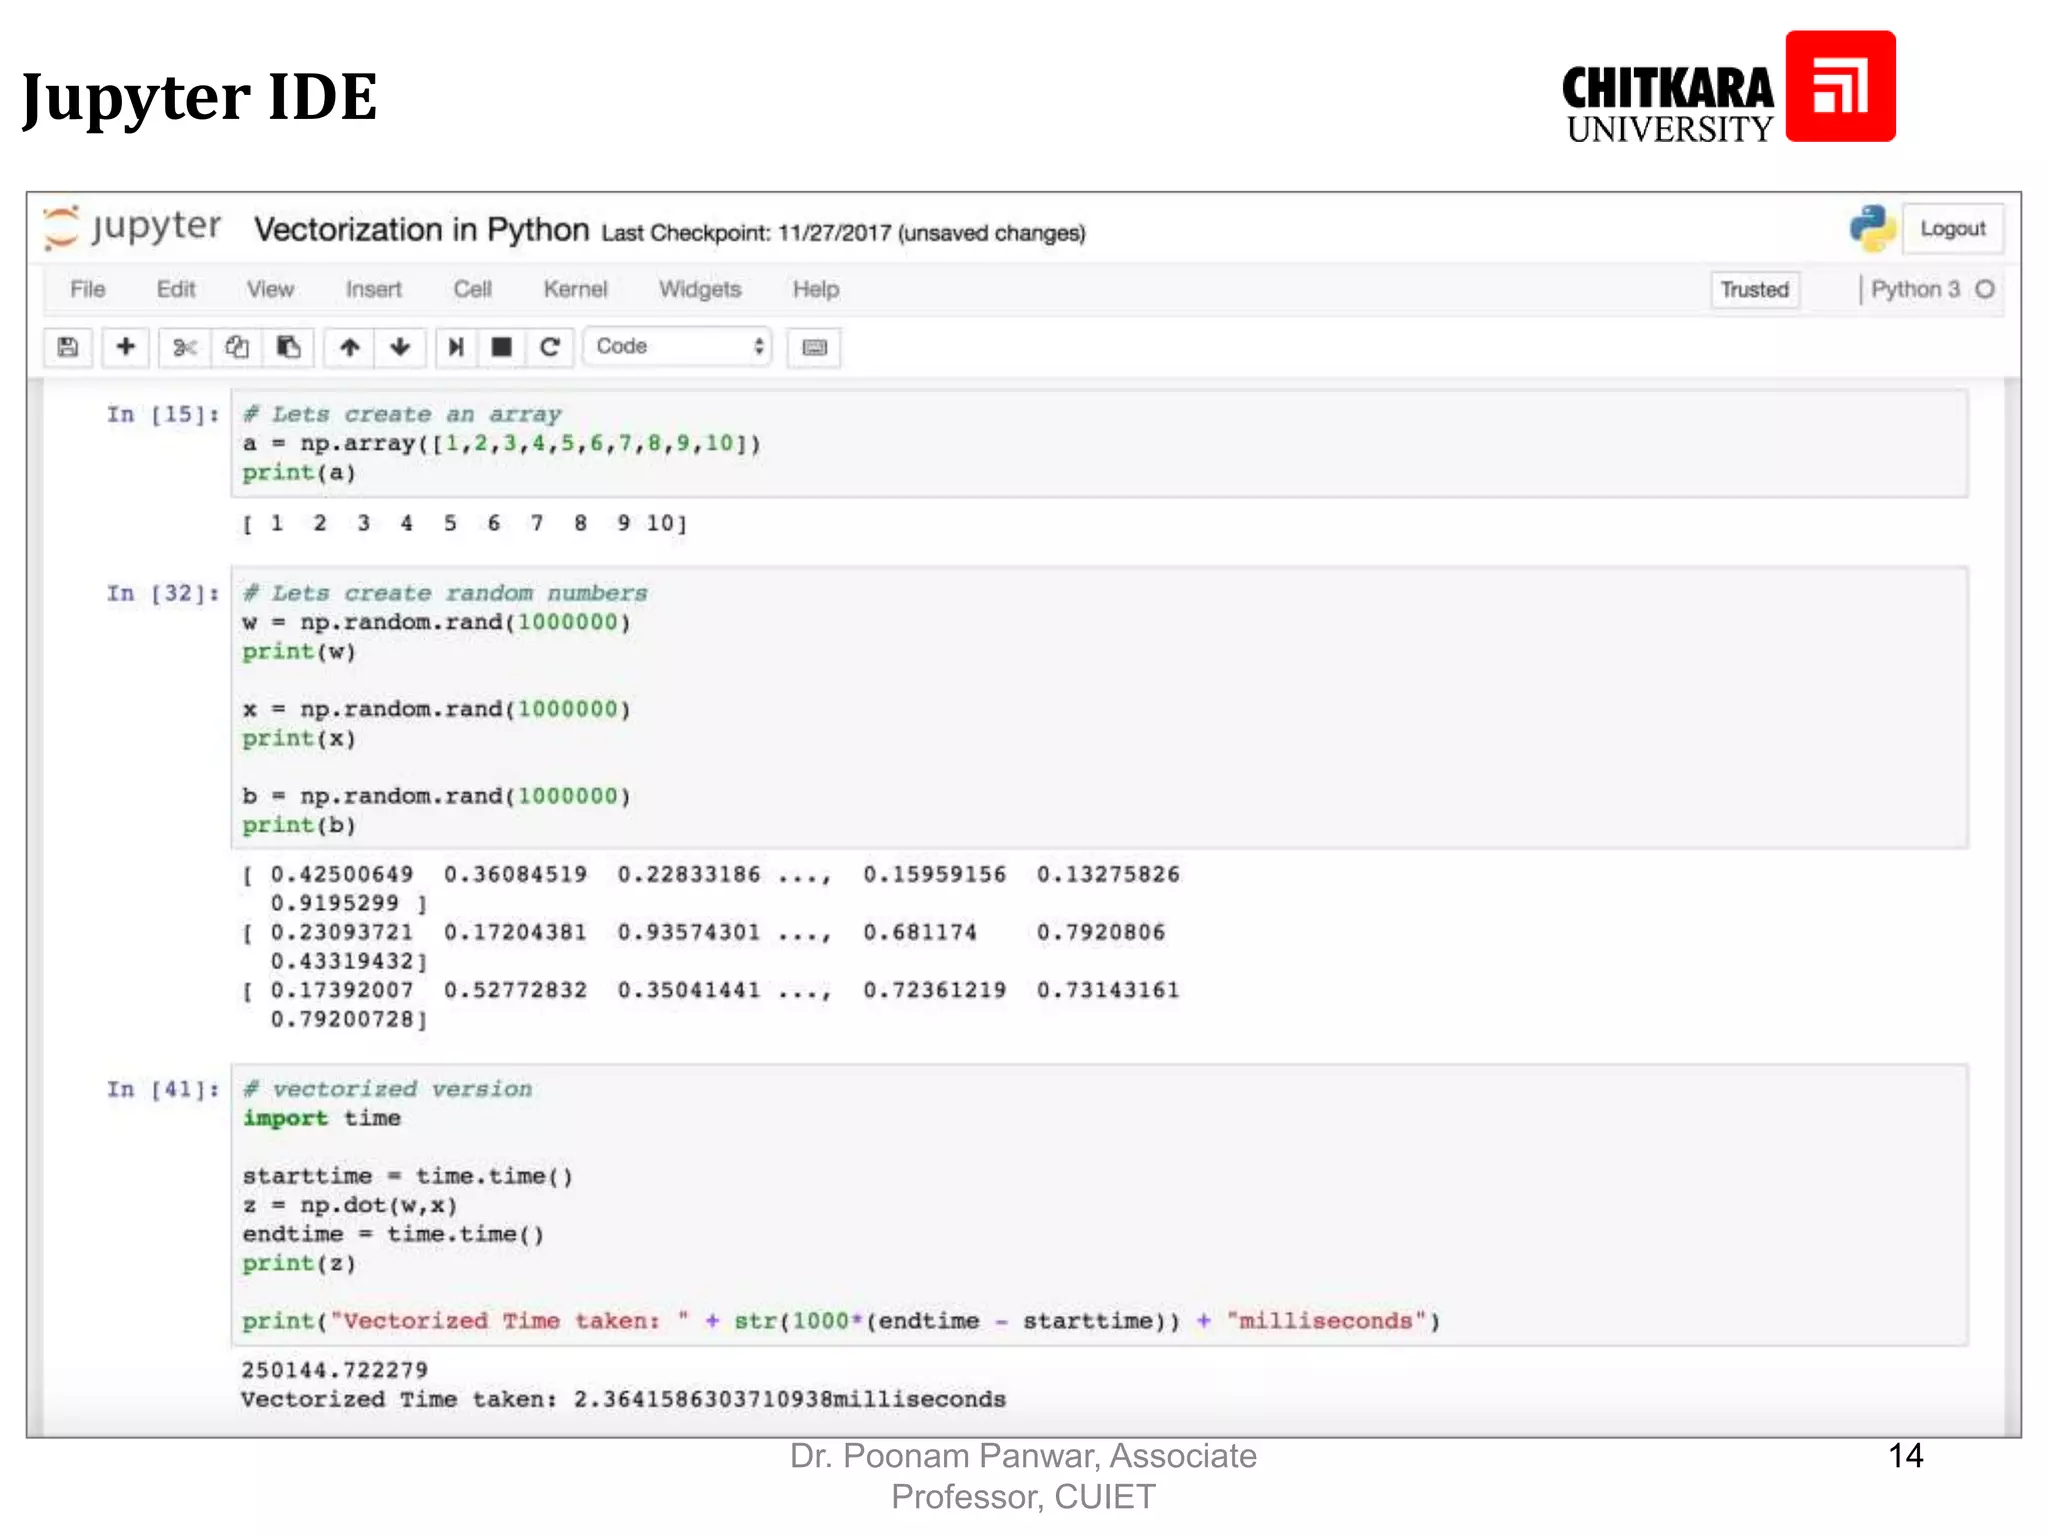
Task: Click the Trusted notebook button
Action: [1754, 290]
